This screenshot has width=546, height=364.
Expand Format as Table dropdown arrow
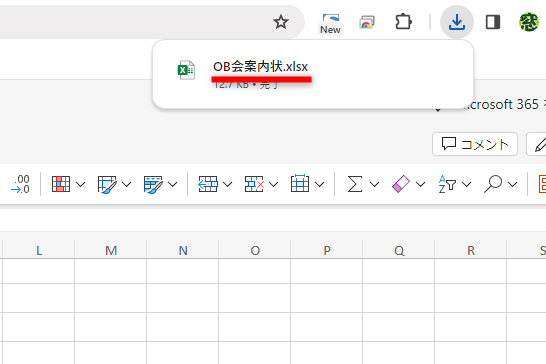click(126, 184)
